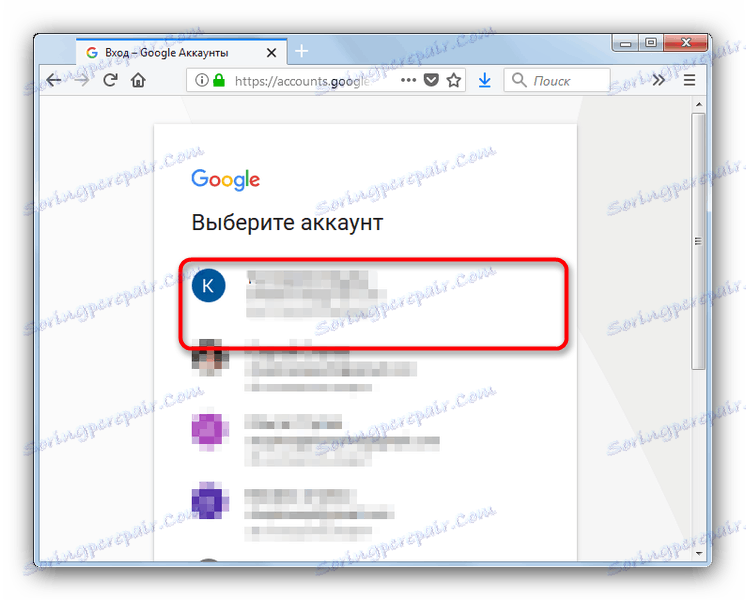Click the magnifier icon in the search box

pos(519,80)
